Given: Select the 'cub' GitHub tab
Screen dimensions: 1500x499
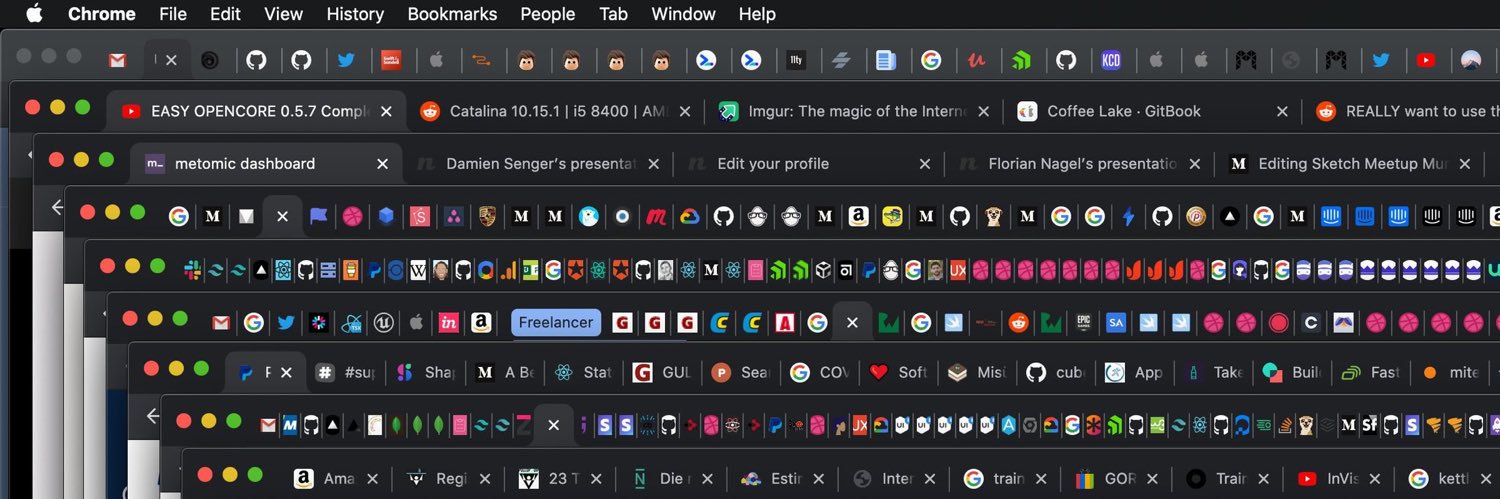Looking at the screenshot, I should pos(1058,372).
